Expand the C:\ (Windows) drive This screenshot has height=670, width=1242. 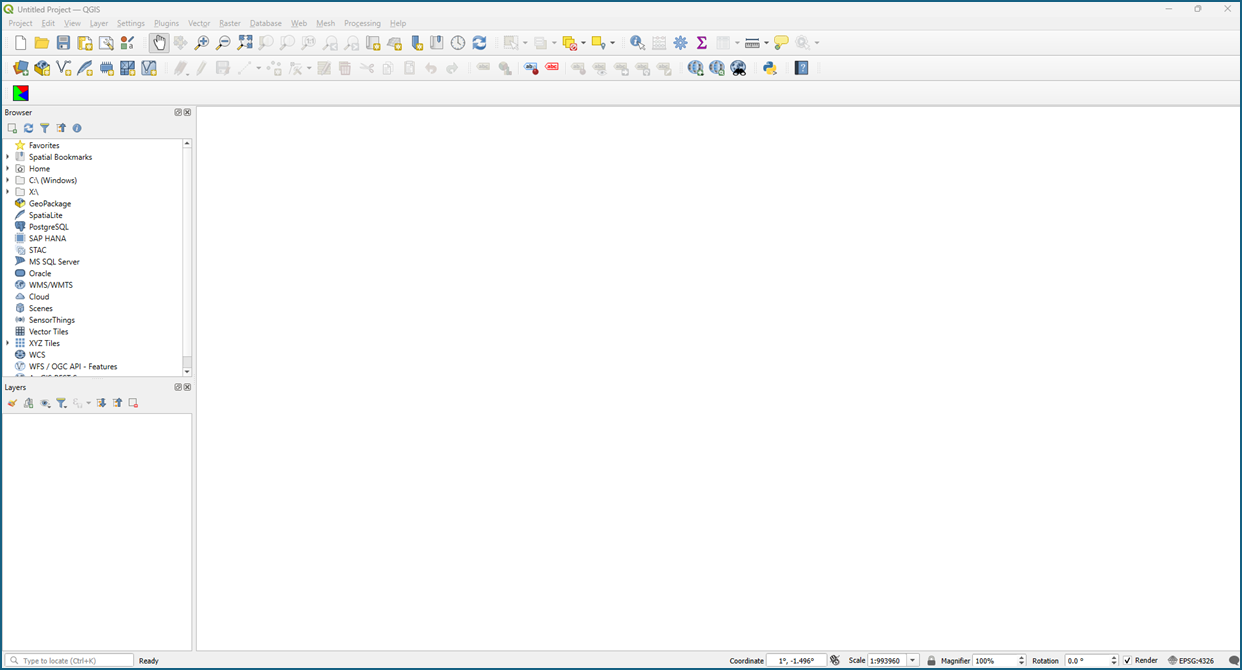pyautogui.click(x=8, y=180)
